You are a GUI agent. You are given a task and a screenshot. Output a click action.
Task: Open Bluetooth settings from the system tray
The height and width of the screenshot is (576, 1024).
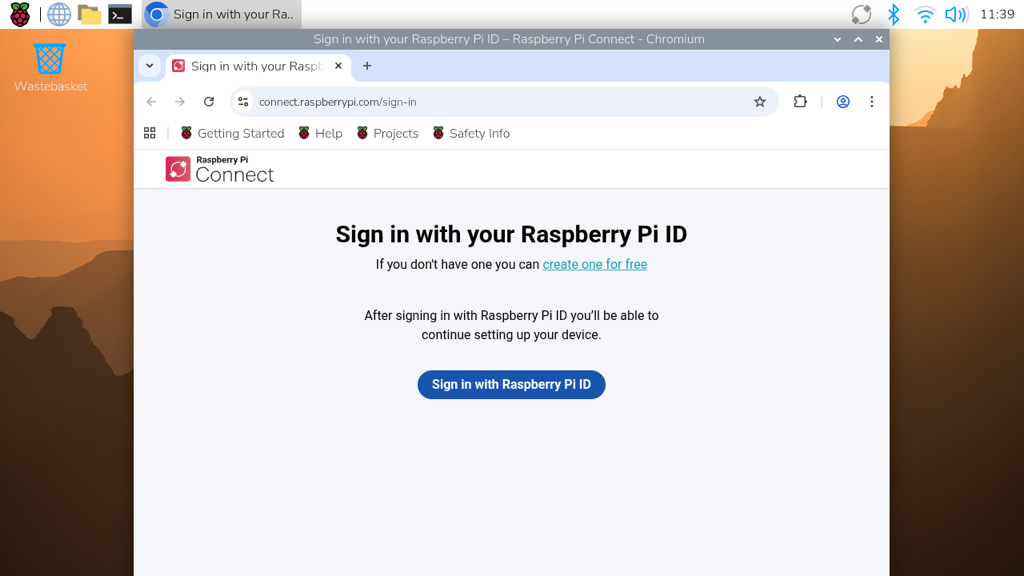coord(893,14)
